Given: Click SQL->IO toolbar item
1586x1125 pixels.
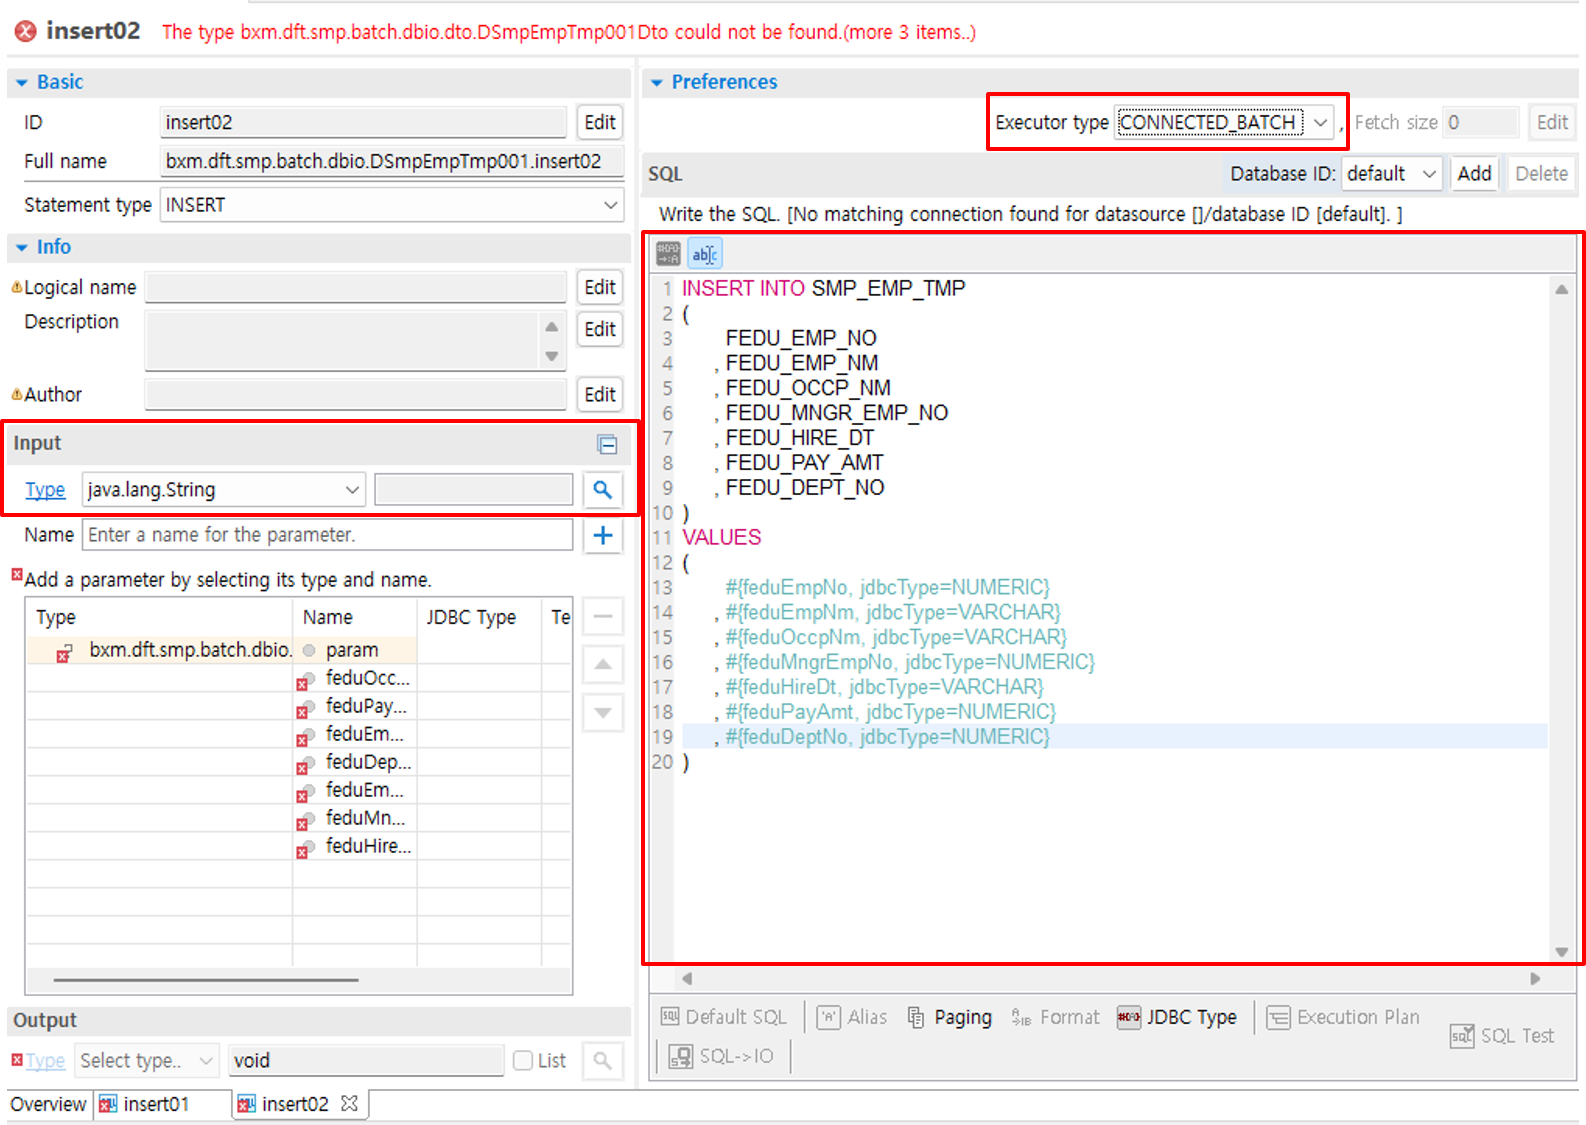Looking at the screenshot, I should (x=721, y=1056).
